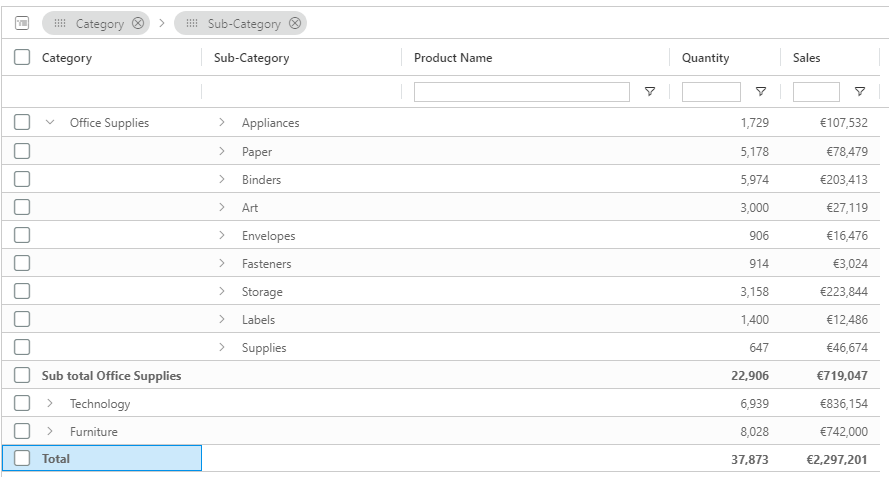889x477 pixels.
Task: Remove the Sub-Category grouping chip
Action: 294,23
